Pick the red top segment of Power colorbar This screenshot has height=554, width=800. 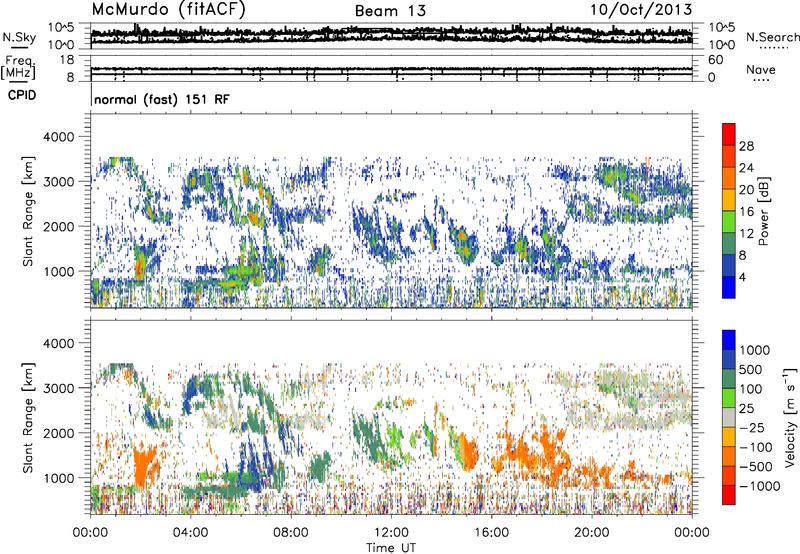pyautogui.click(x=729, y=134)
